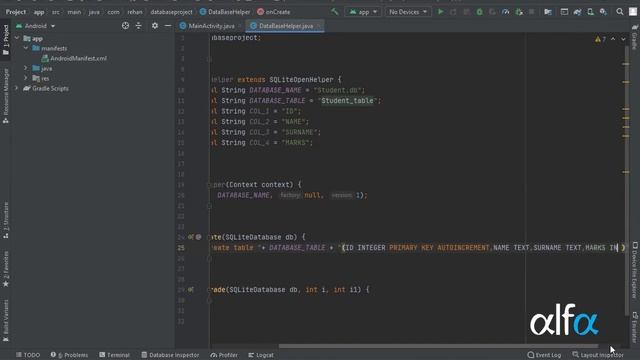Go to next highlighted error arrow
The width and height of the screenshot is (640, 360).
pos(623,39)
